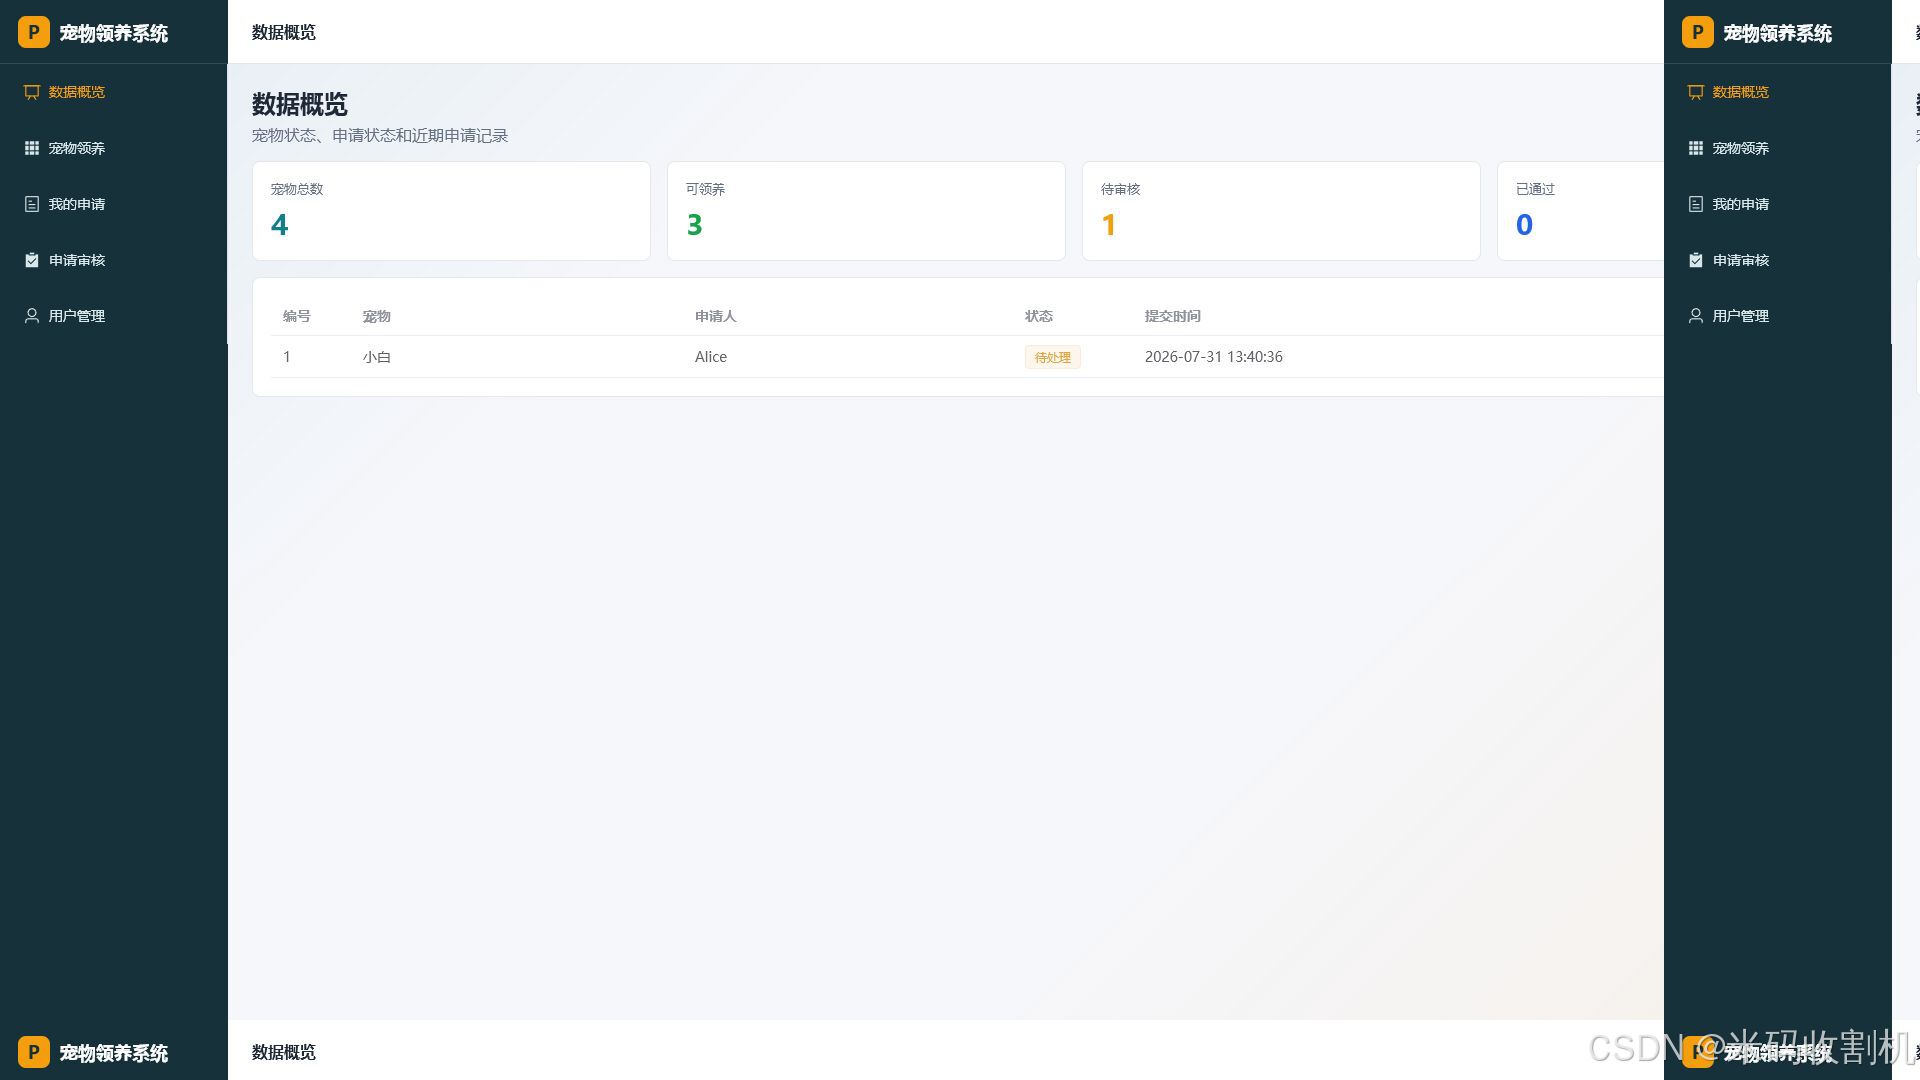Click the 待审核 card label

pyautogui.click(x=1120, y=189)
